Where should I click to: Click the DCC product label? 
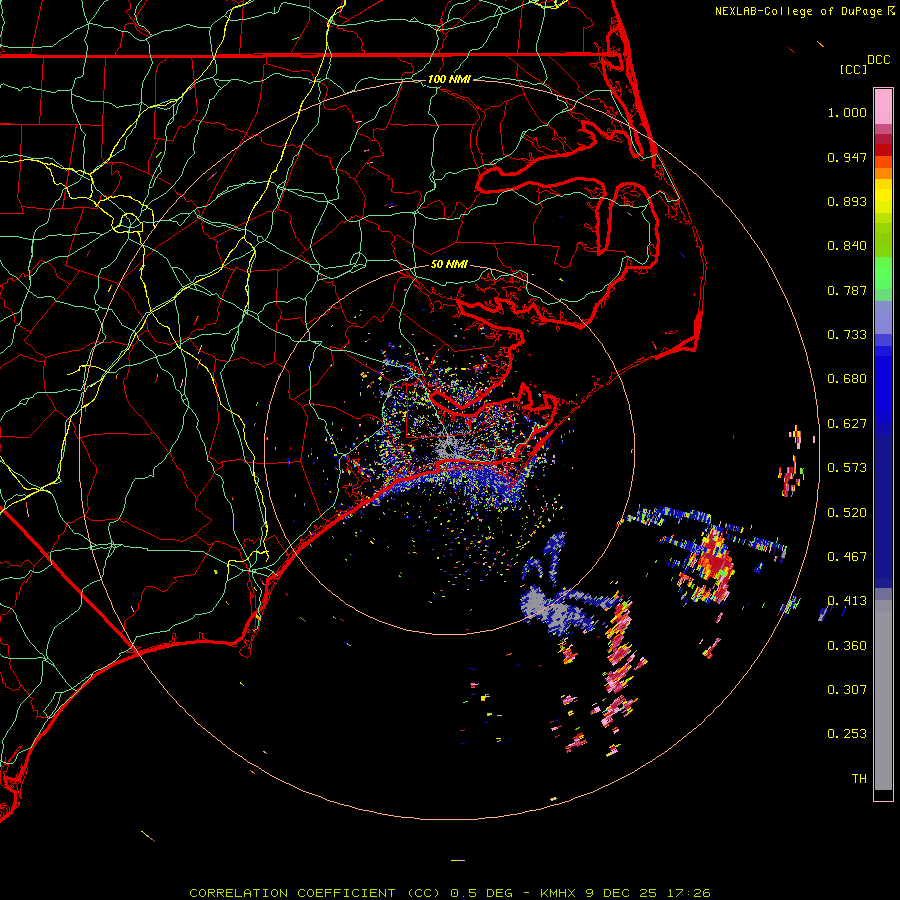tap(878, 60)
